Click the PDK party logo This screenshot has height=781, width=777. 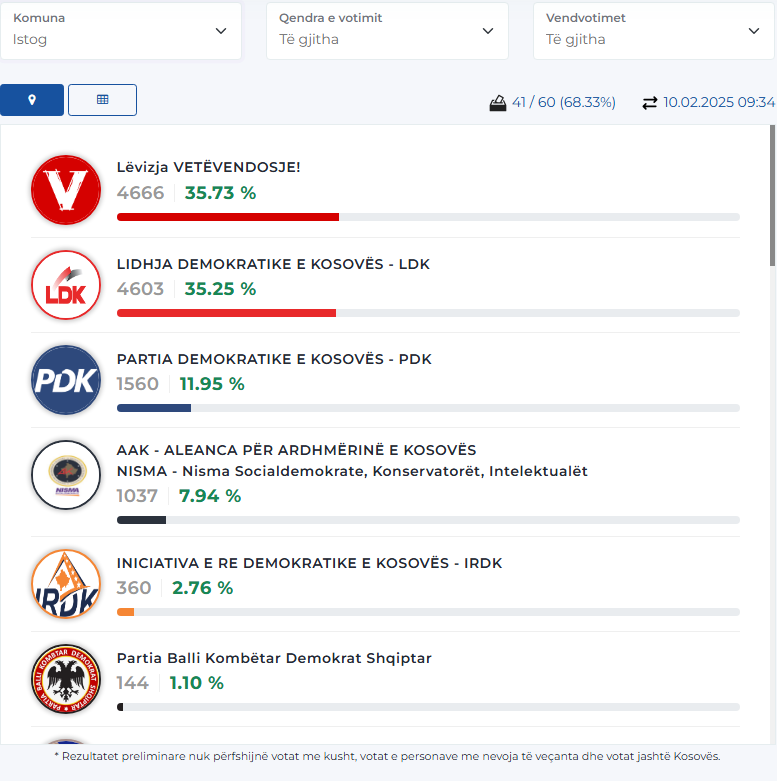66,380
